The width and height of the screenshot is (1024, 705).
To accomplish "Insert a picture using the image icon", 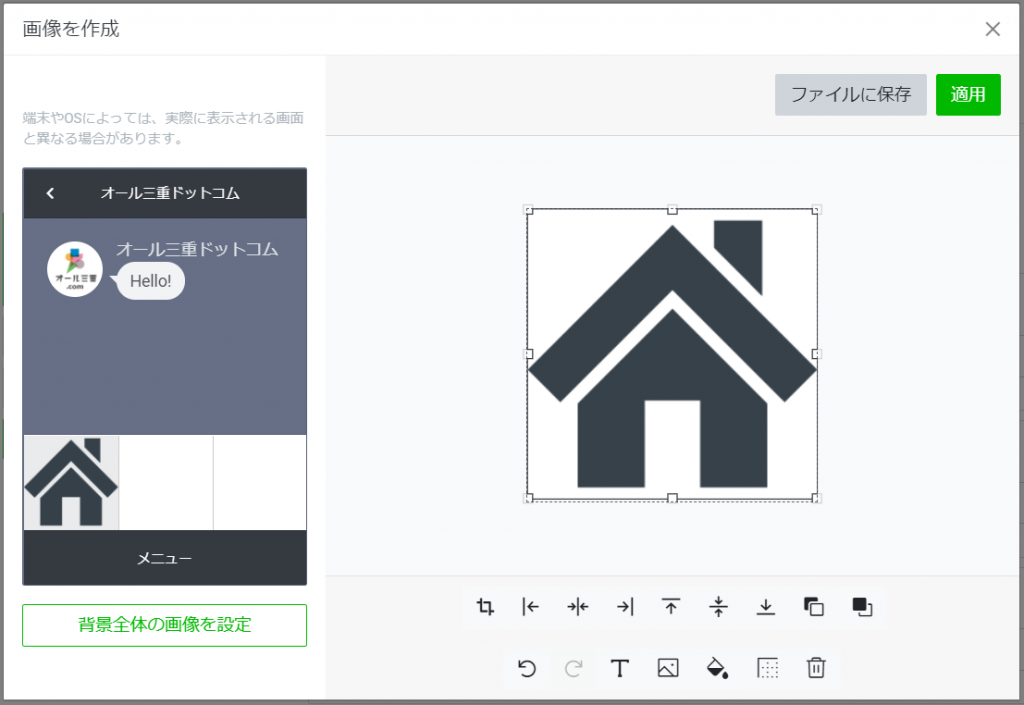I will point(668,668).
